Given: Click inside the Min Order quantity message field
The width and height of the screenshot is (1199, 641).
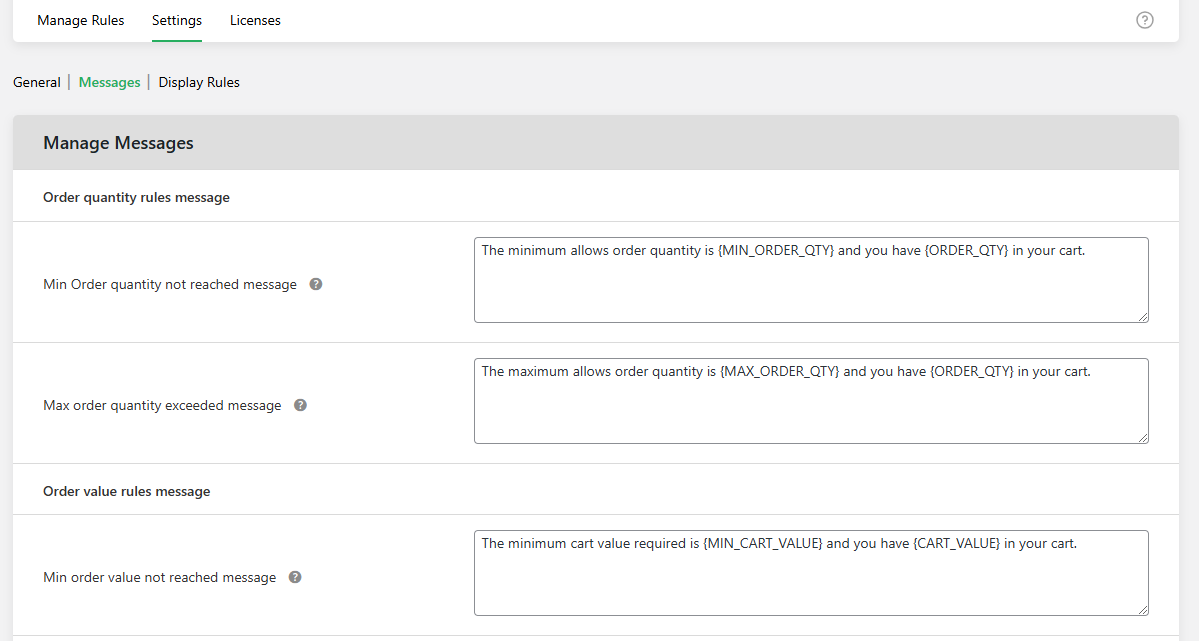Looking at the screenshot, I should point(810,280).
